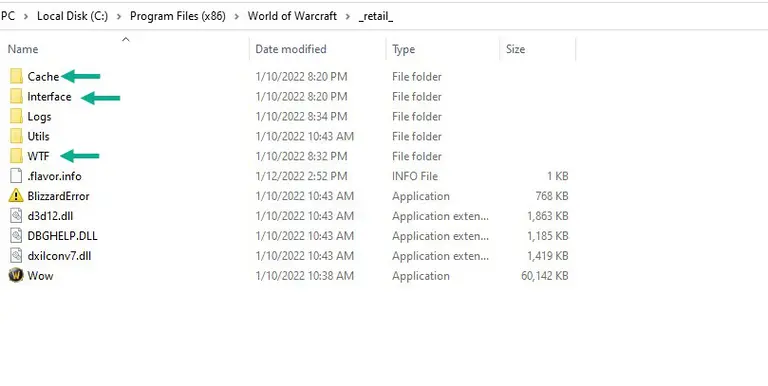Sort by the Size column header
The width and height of the screenshot is (768, 386).
[x=515, y=49]
